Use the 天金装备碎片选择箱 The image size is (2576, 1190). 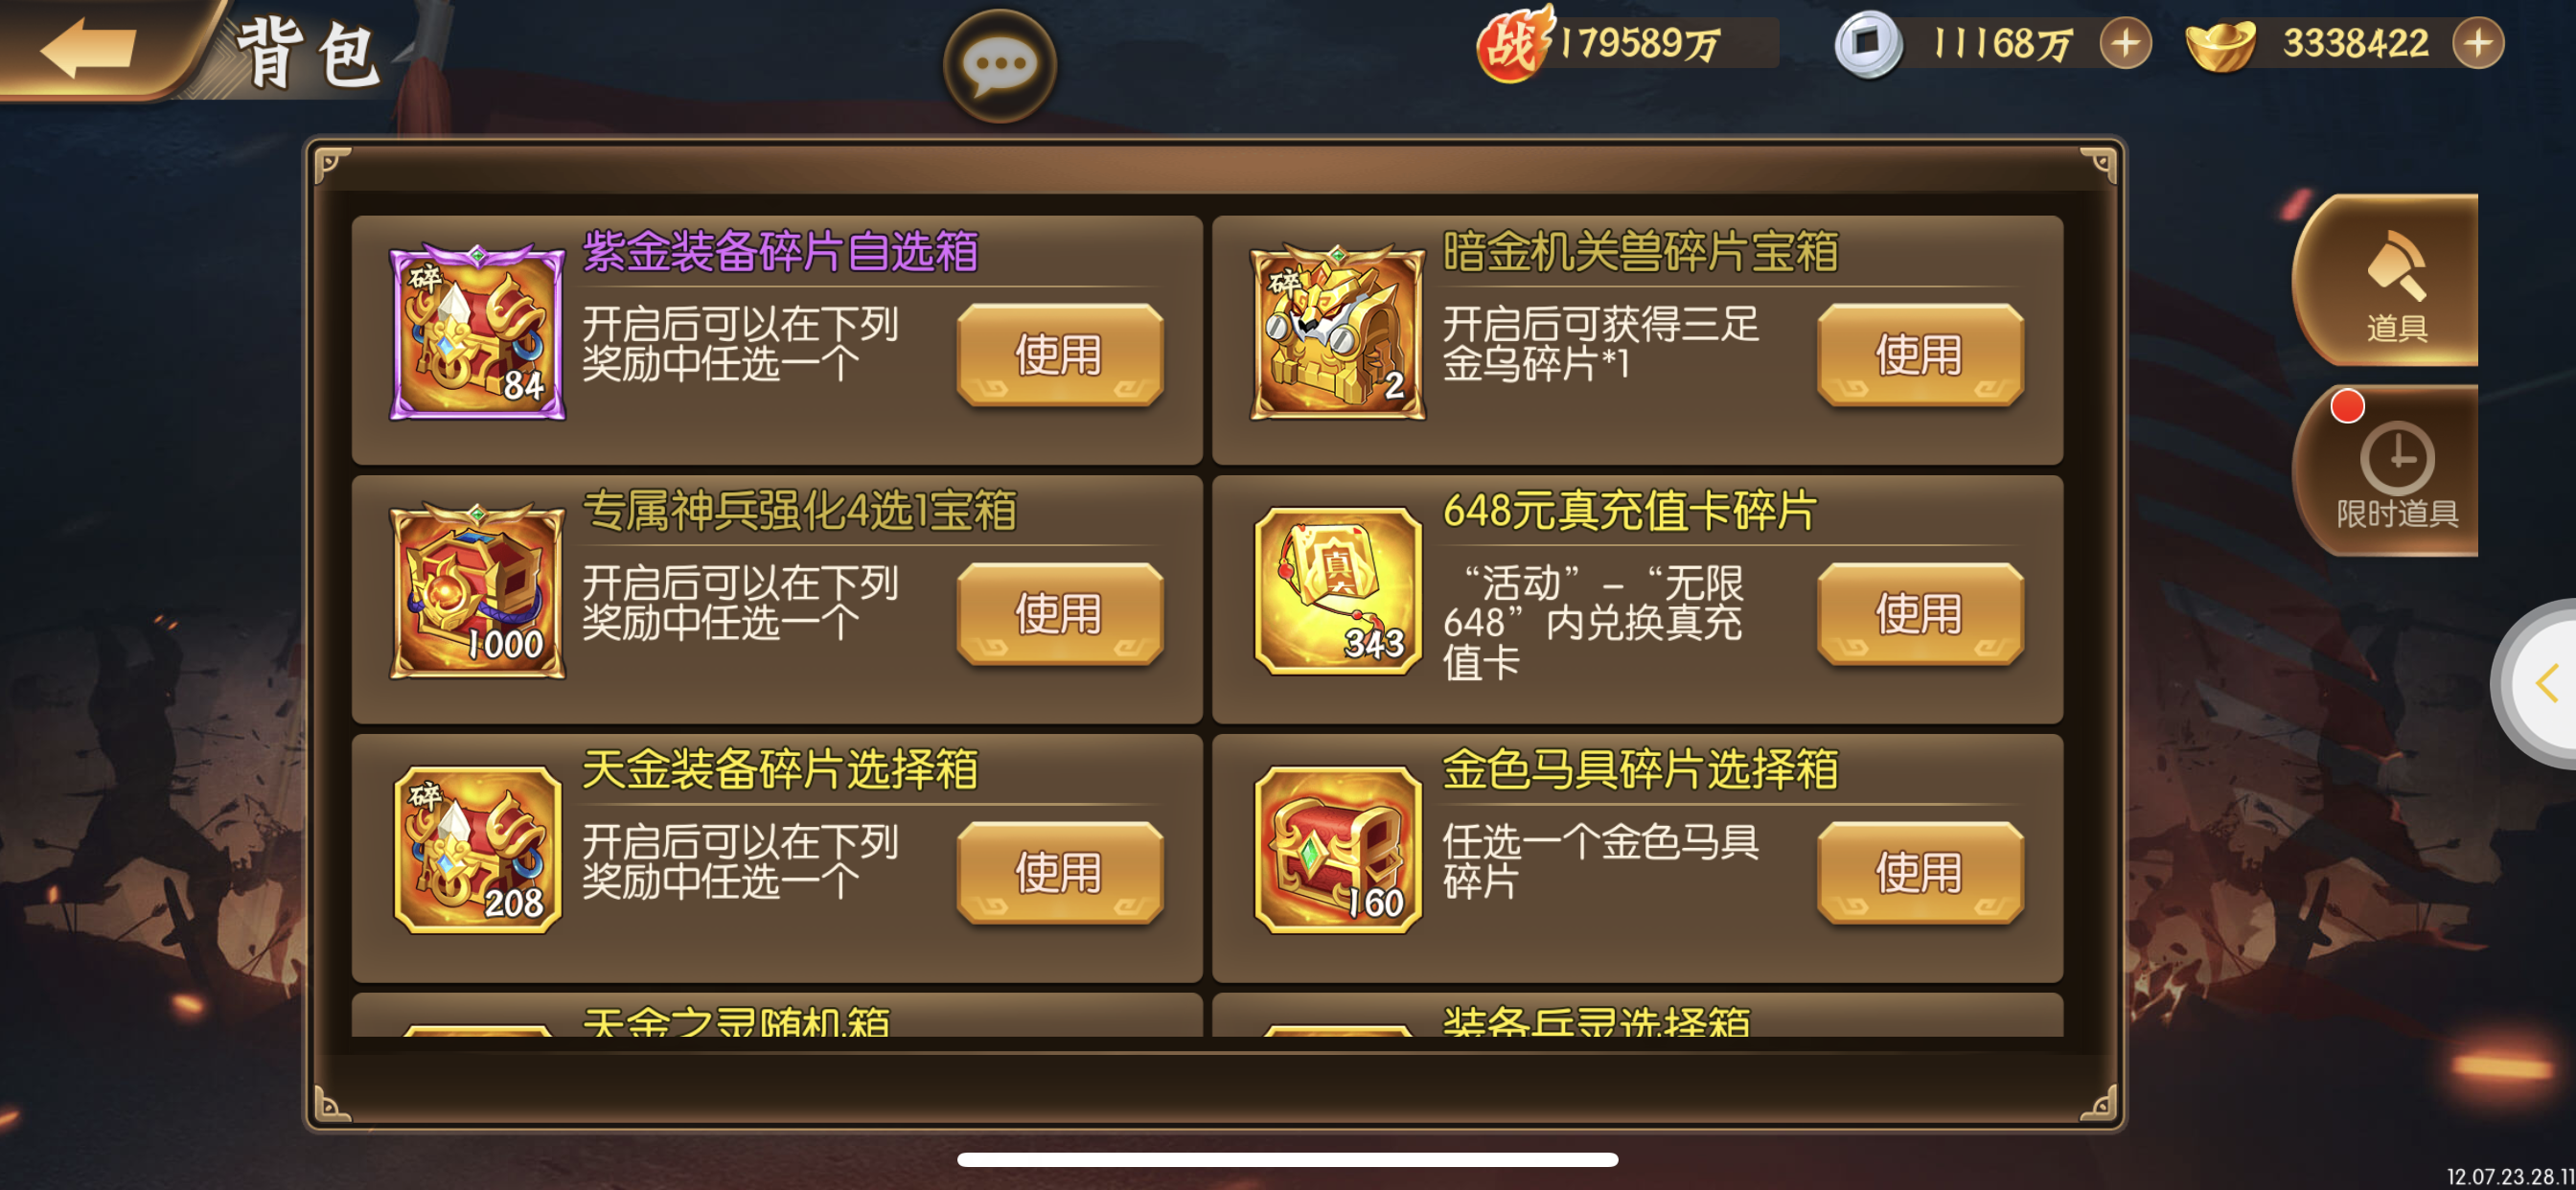point(1059,873)
